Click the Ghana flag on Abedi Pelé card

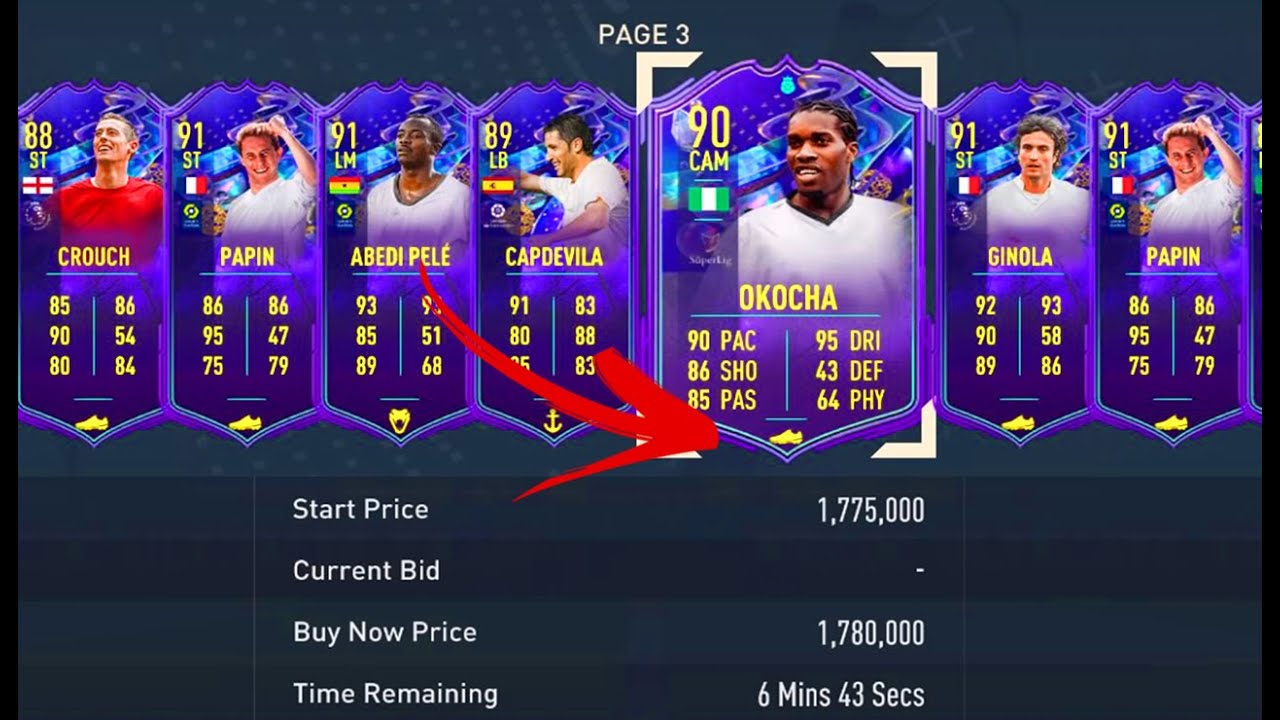click(x=345, y=186)
